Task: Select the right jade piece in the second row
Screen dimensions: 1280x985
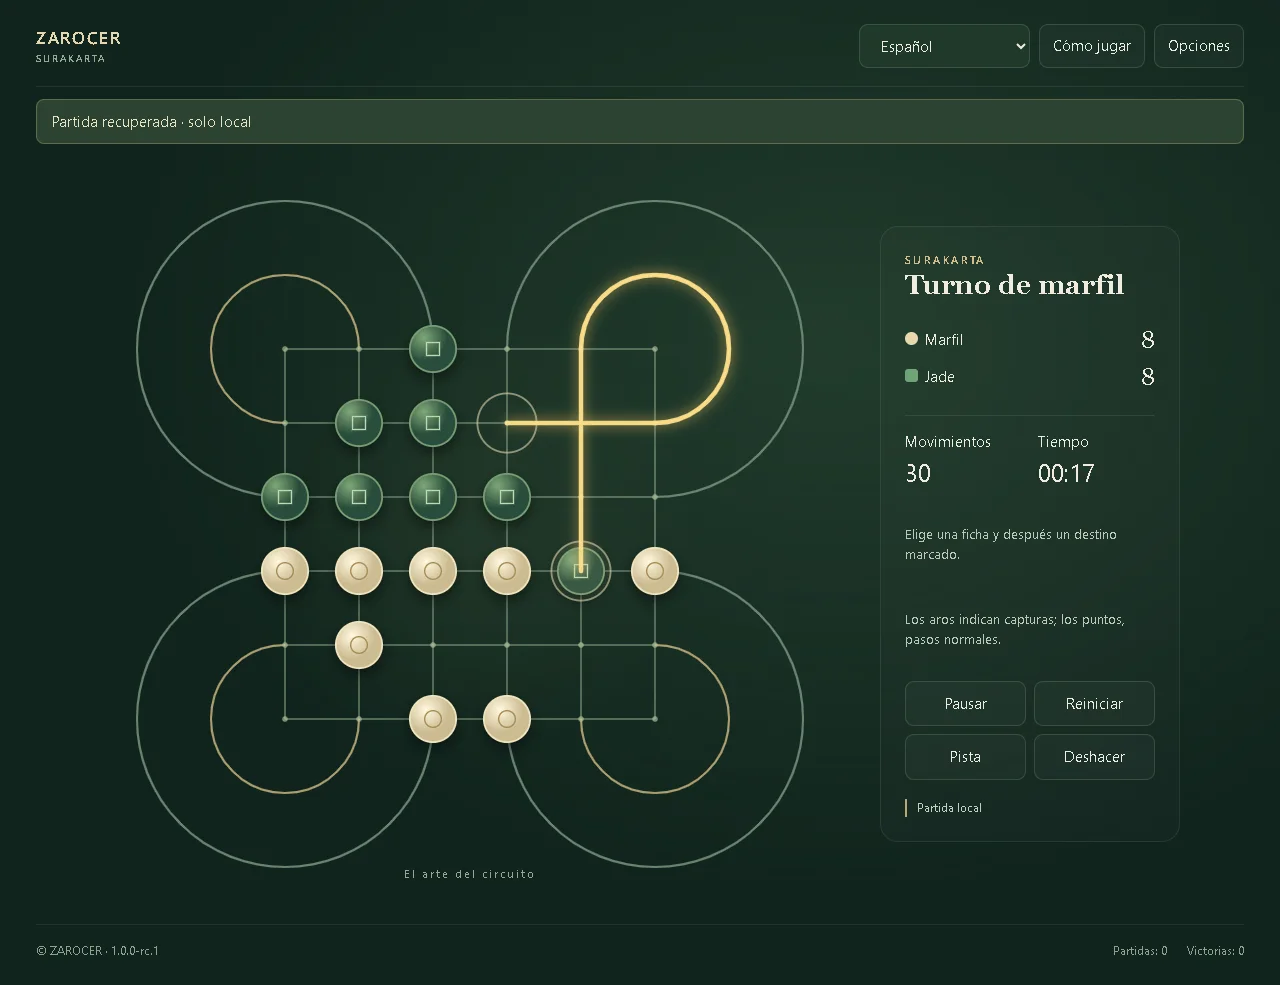Action: [x=433, y=423]
